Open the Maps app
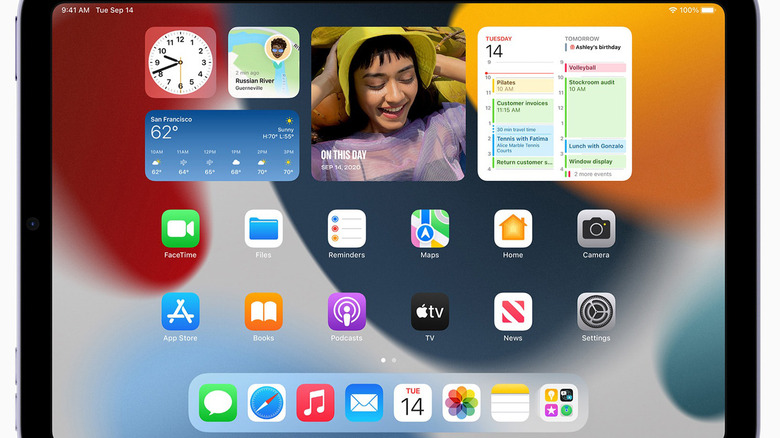780x438 pixels. (x=430, y=229)
